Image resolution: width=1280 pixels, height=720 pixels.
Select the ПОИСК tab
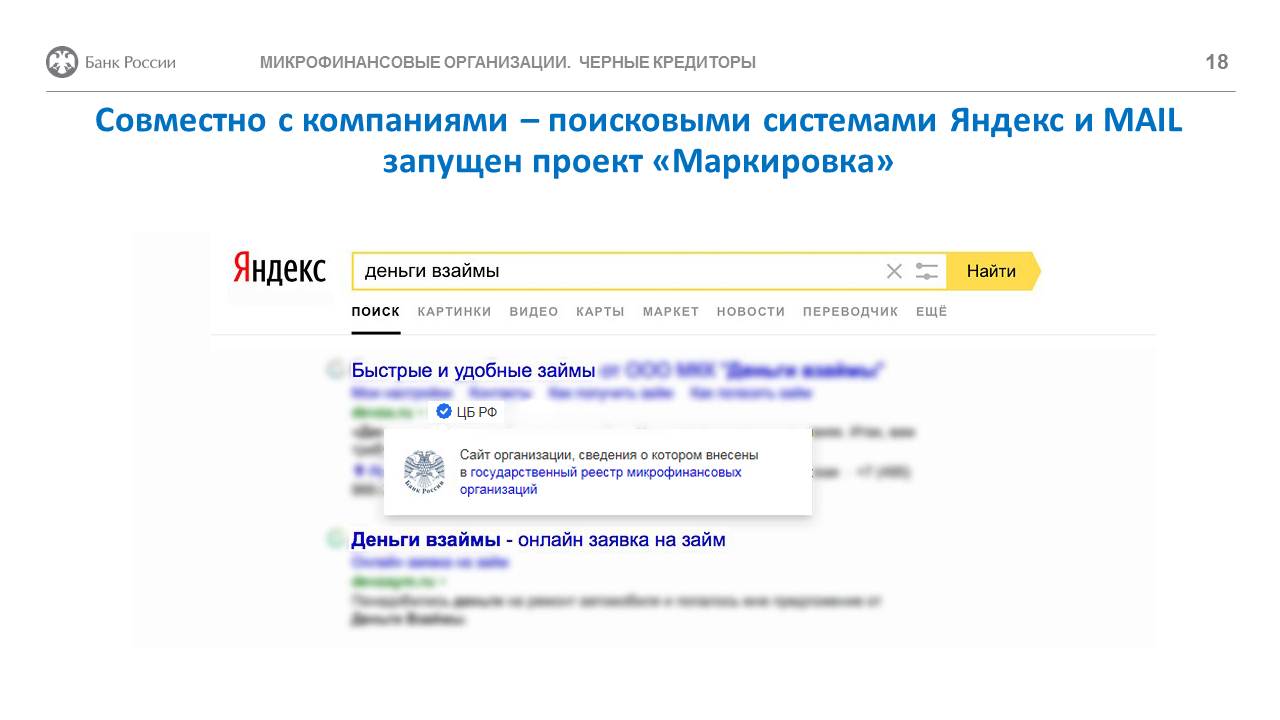coord(376,312)
